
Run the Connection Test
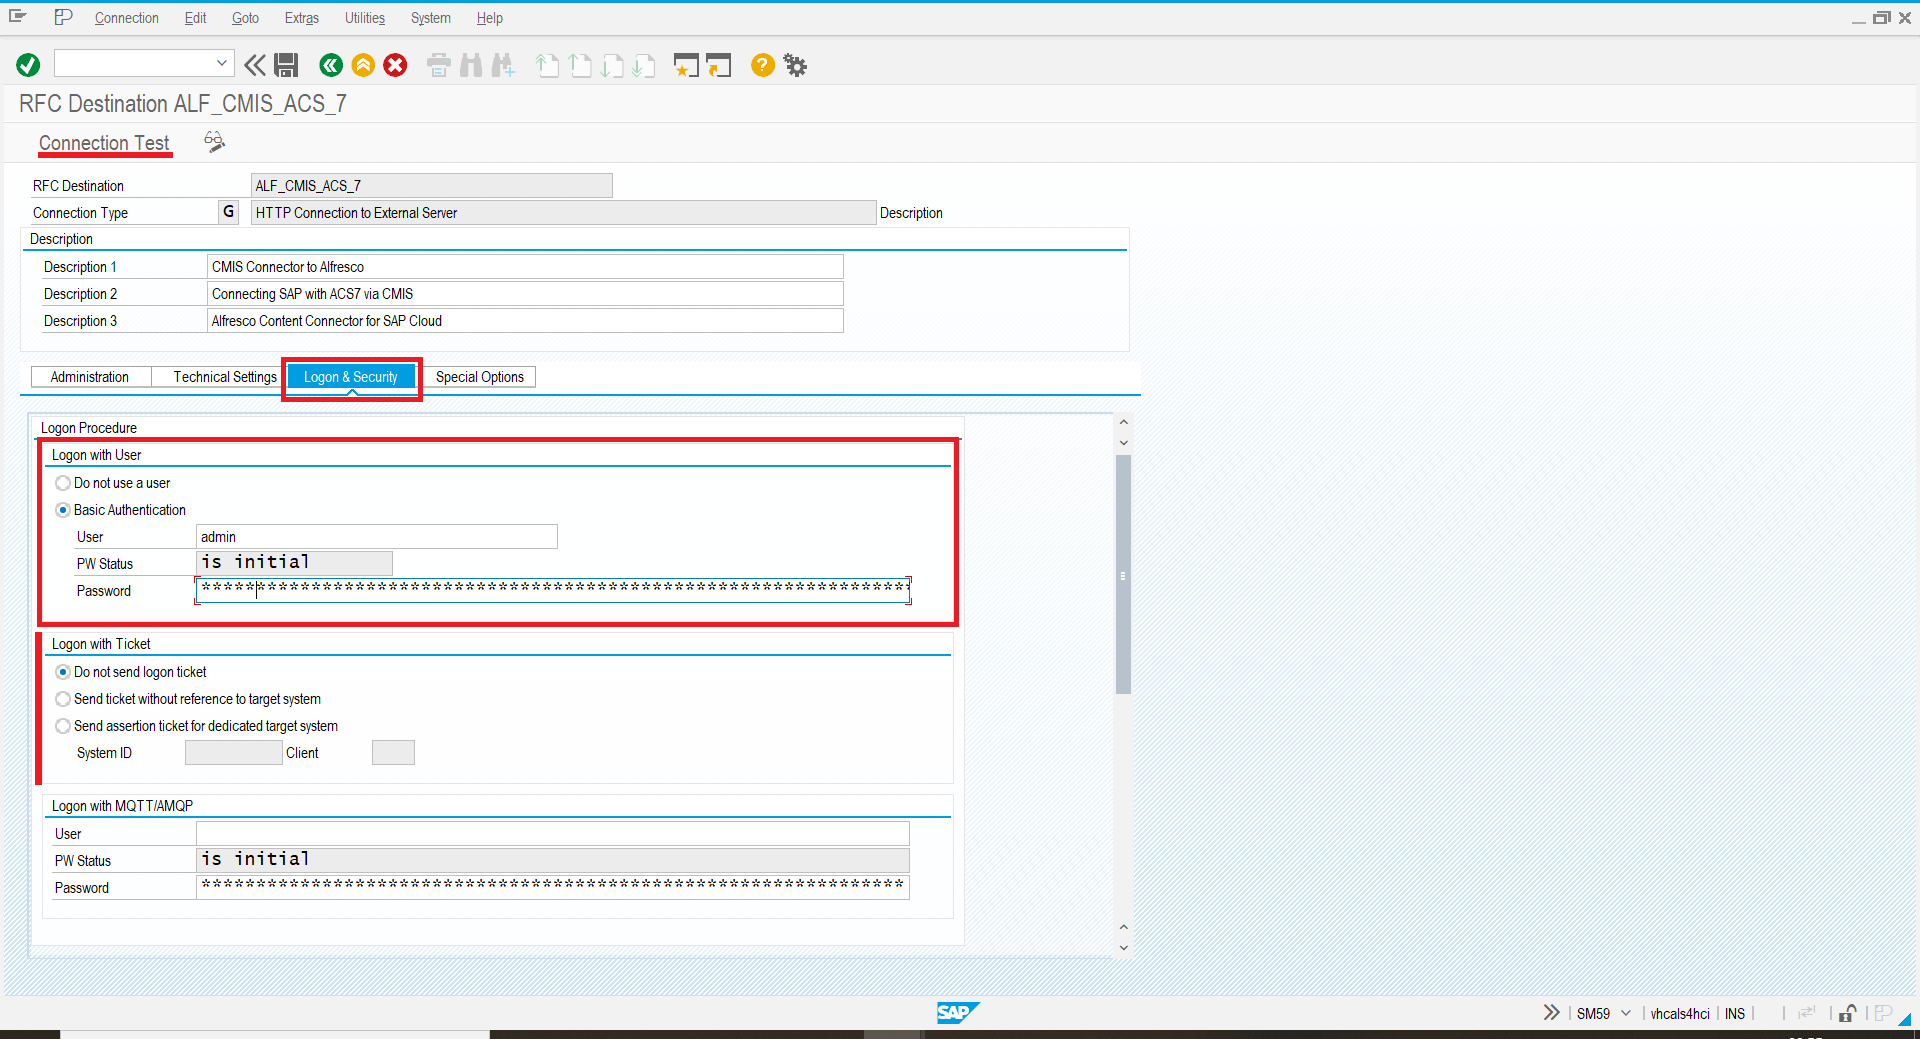click(x=104, y=143)
